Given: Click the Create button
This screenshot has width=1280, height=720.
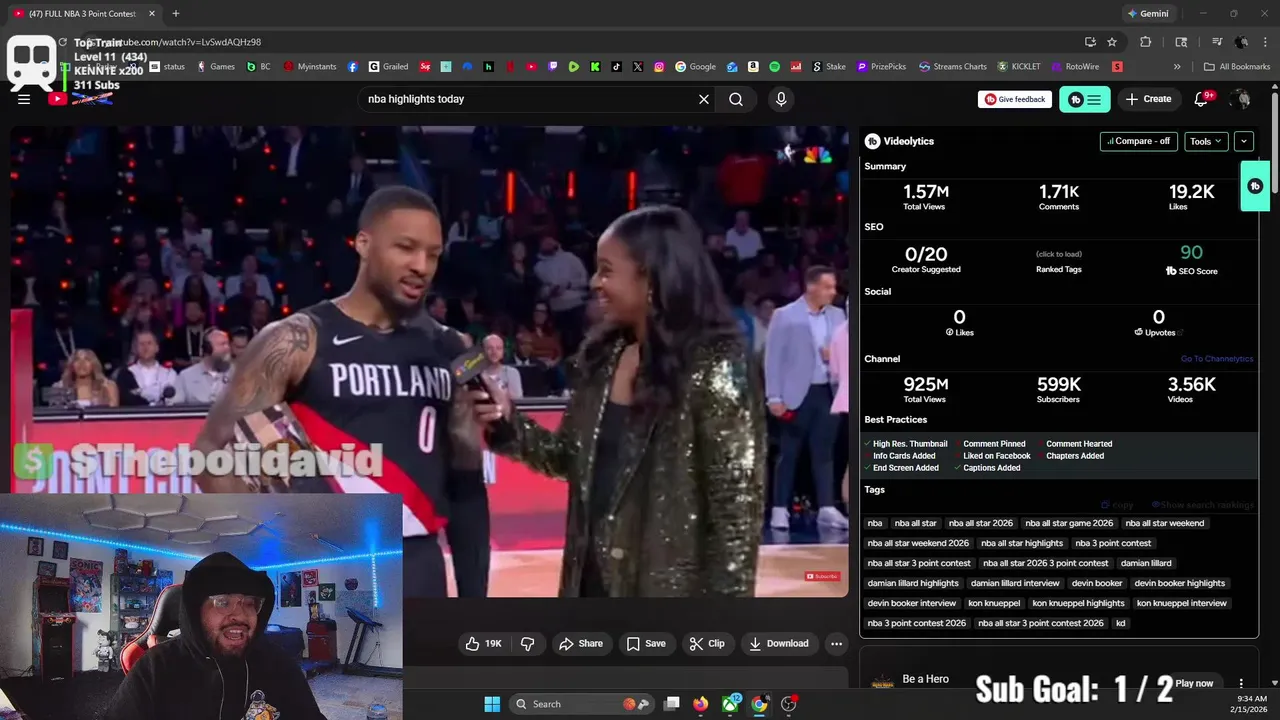Looking at the screenshot, I should click(1148, 99).
